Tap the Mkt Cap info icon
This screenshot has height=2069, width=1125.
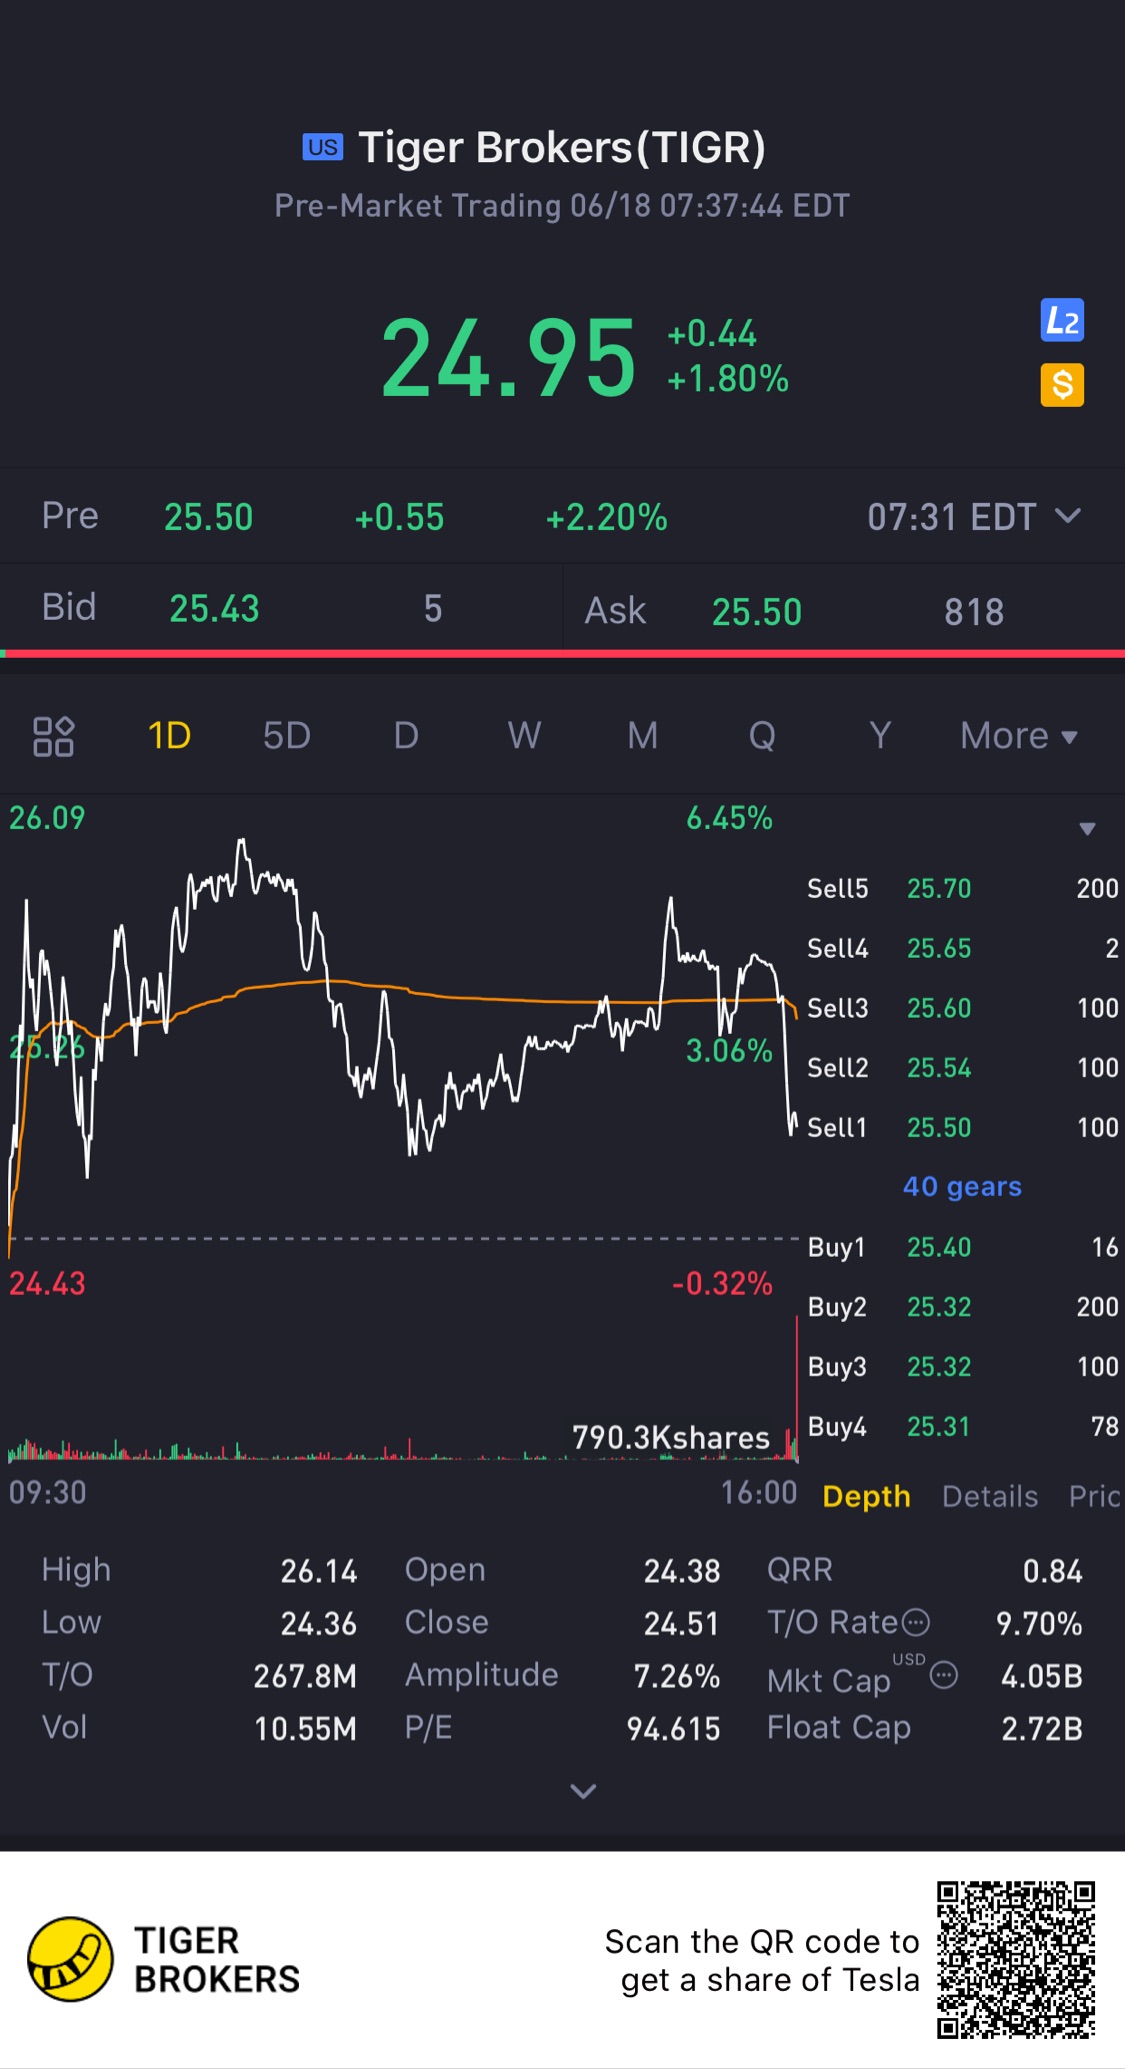click(944, 1675)
